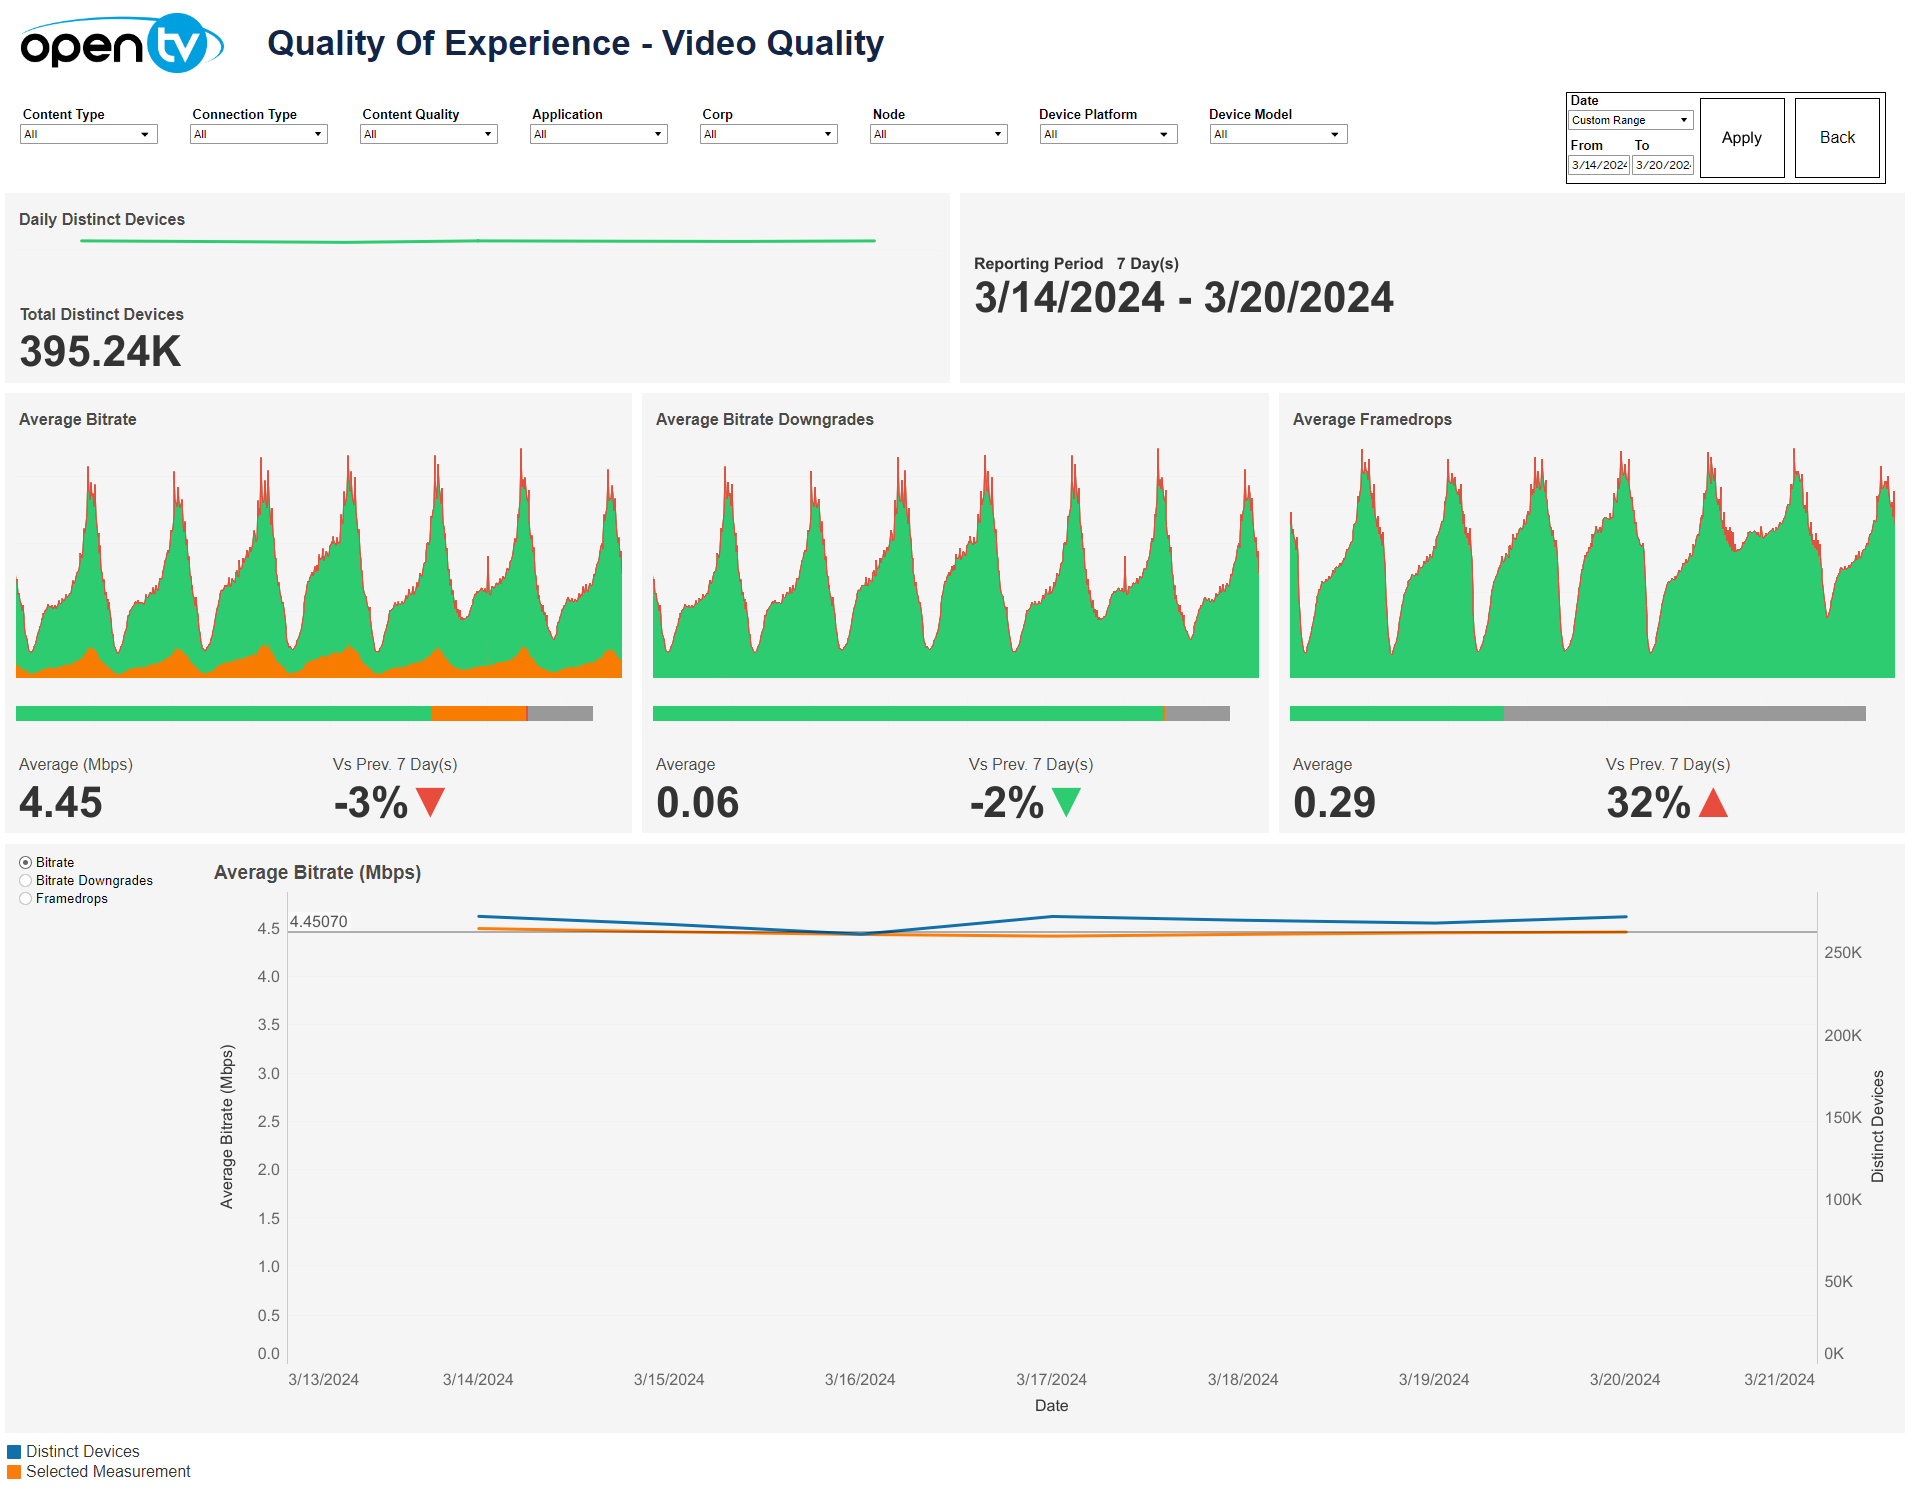Open the Node filter dropdown
Screen dimensions: 1920x1493
[x=939, y=134]
